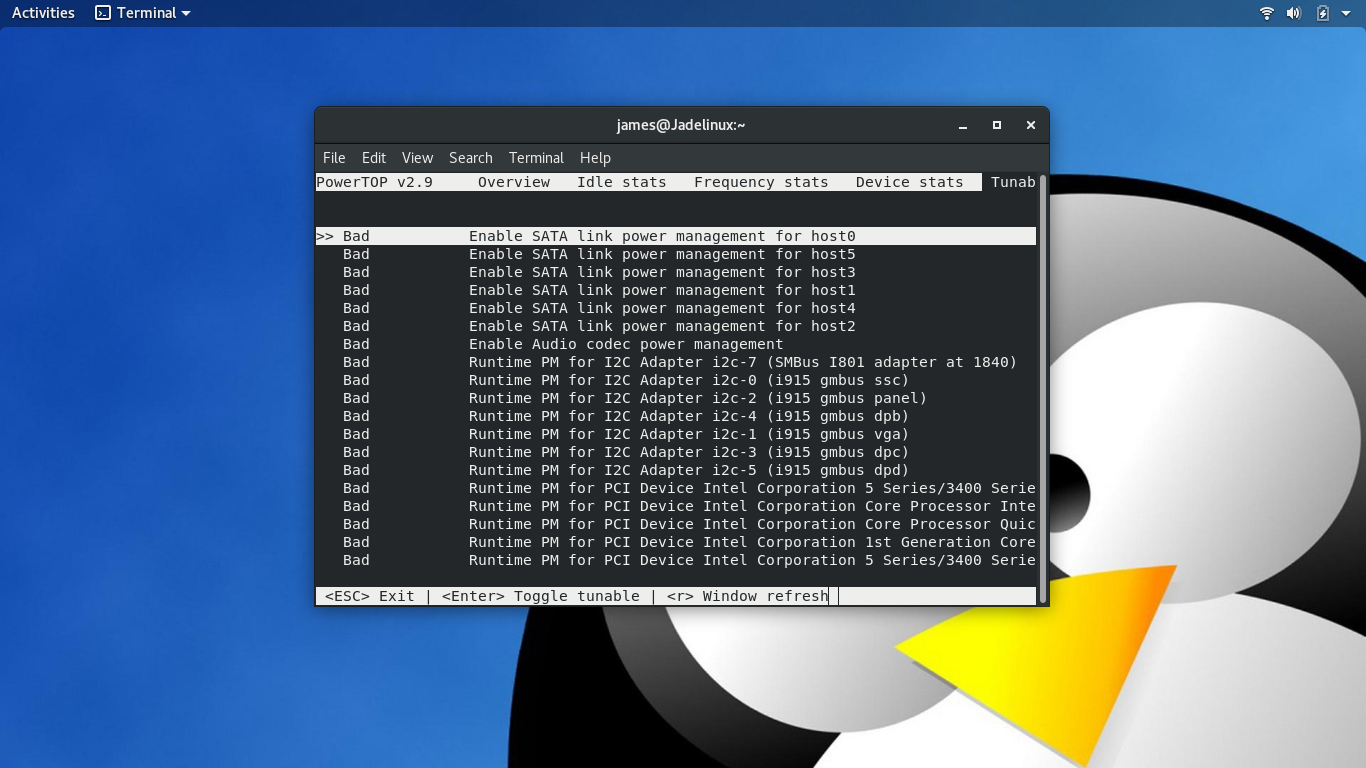1366x768 pixels.
Task: Open the Terminal menu in the menu bar
Action: pos(536,158)
